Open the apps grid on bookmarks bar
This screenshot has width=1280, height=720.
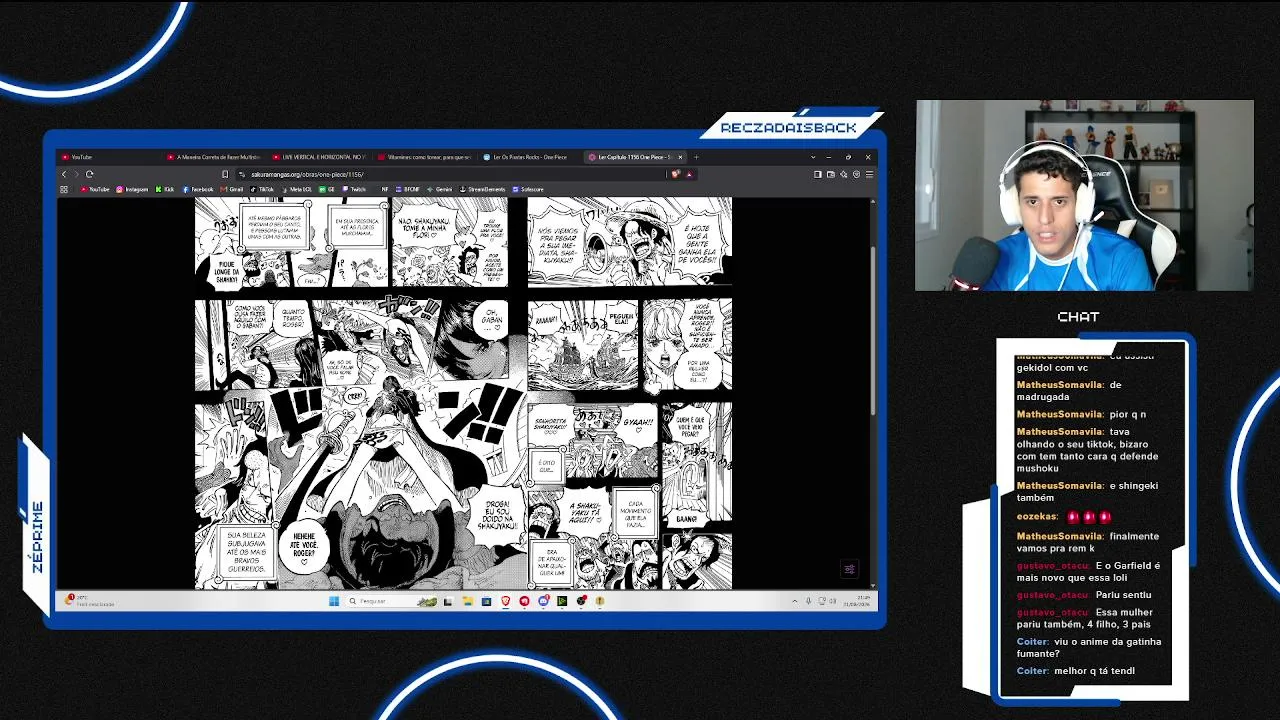64,189
